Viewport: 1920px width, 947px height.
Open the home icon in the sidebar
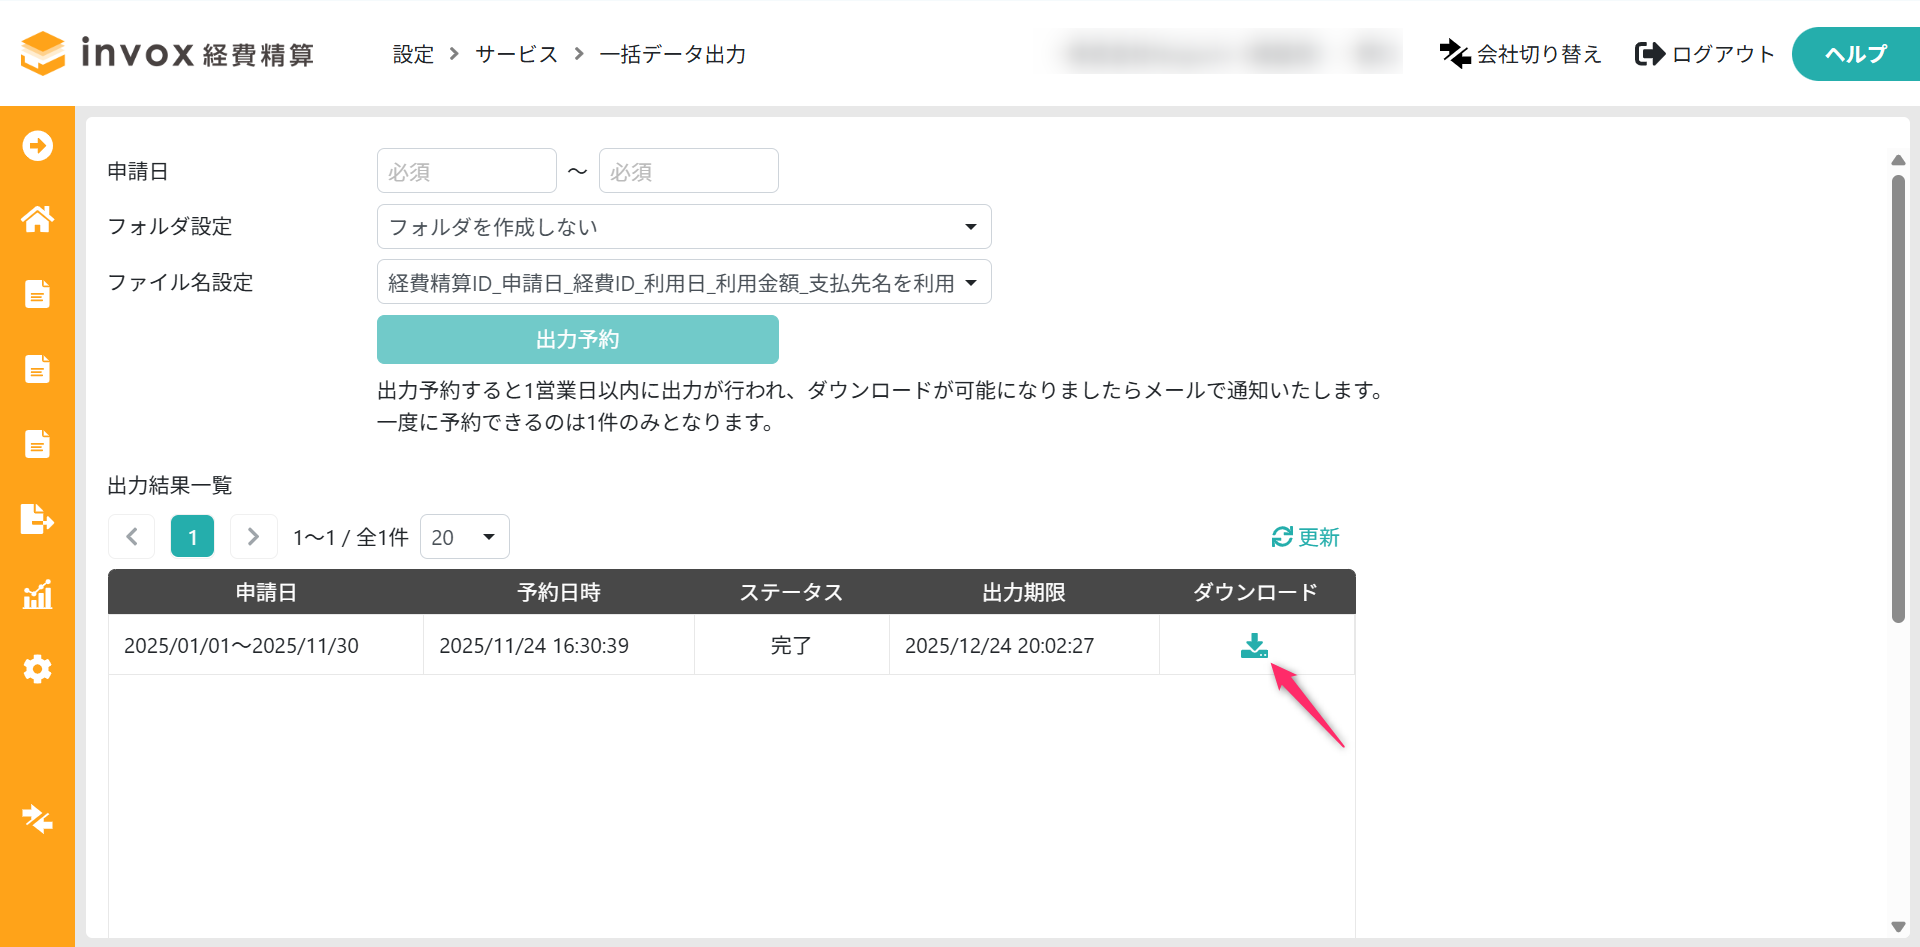coord(37,219)
